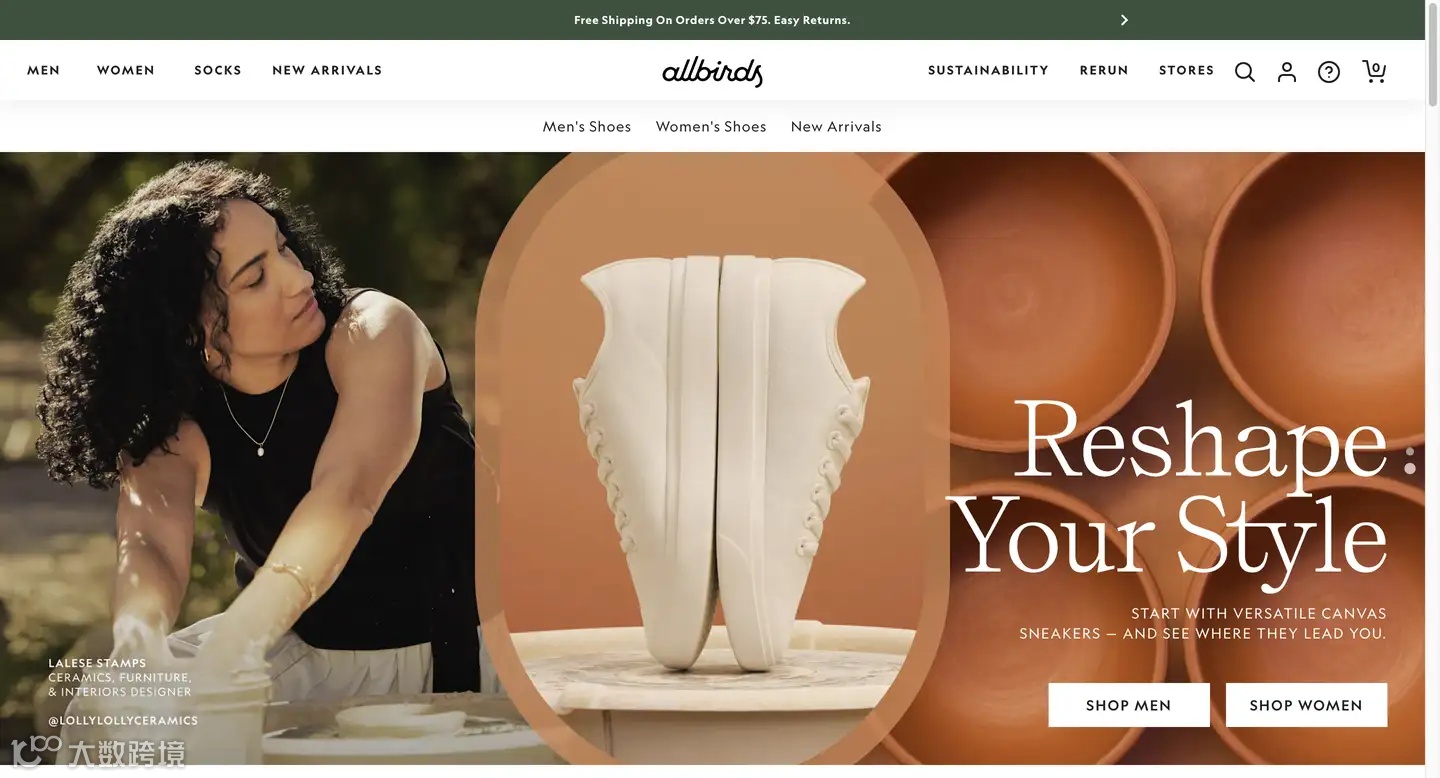Expand the Men navigation menu
The image size is (1440, 778).
[x=44, y=70]
